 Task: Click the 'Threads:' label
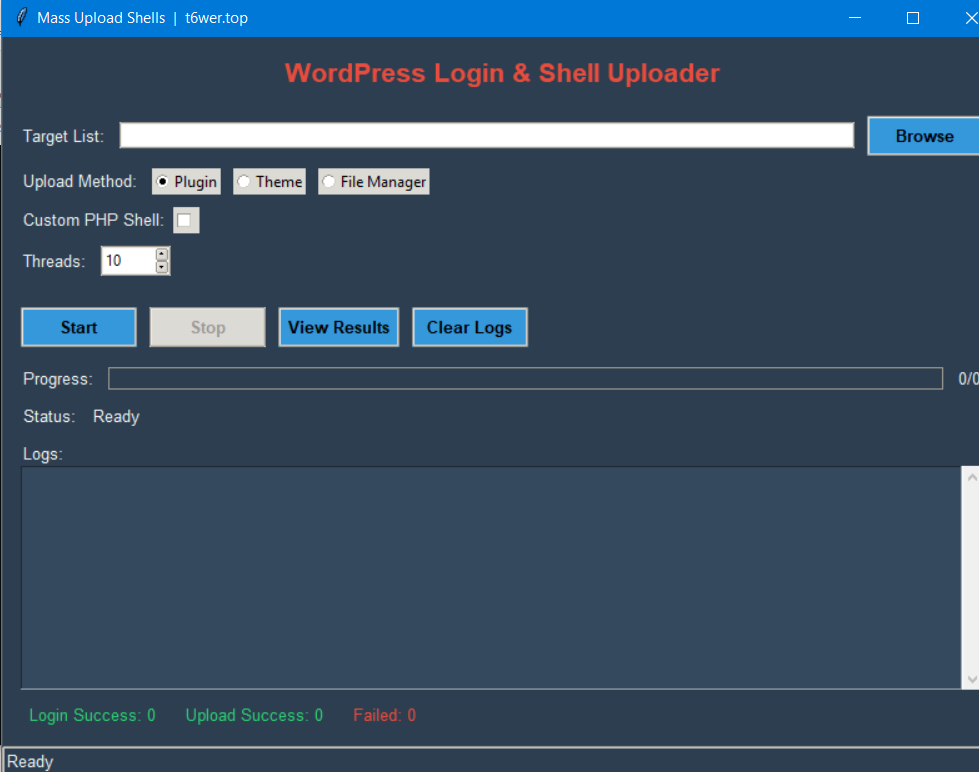(54, 261)
